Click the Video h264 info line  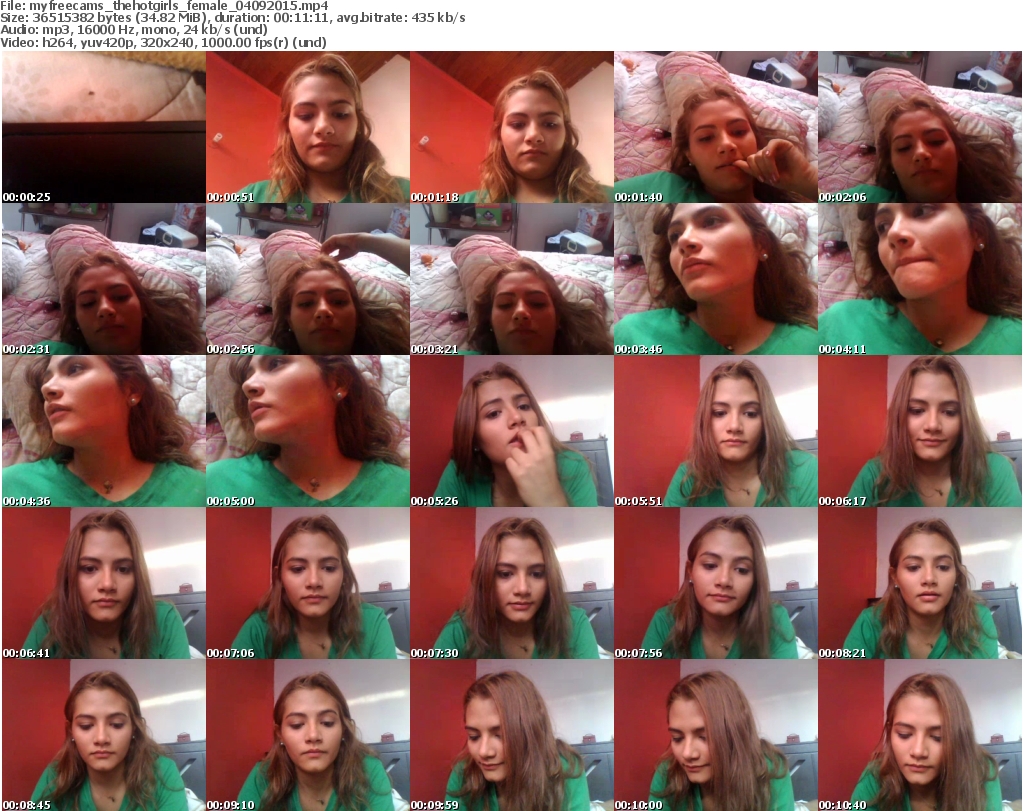point(163,42)
